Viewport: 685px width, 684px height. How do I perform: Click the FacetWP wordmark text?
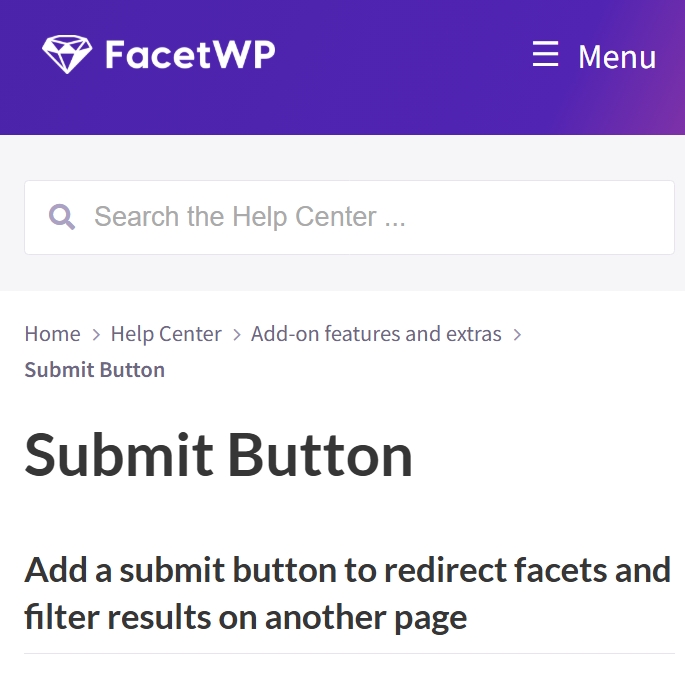(x=190, y=54)
